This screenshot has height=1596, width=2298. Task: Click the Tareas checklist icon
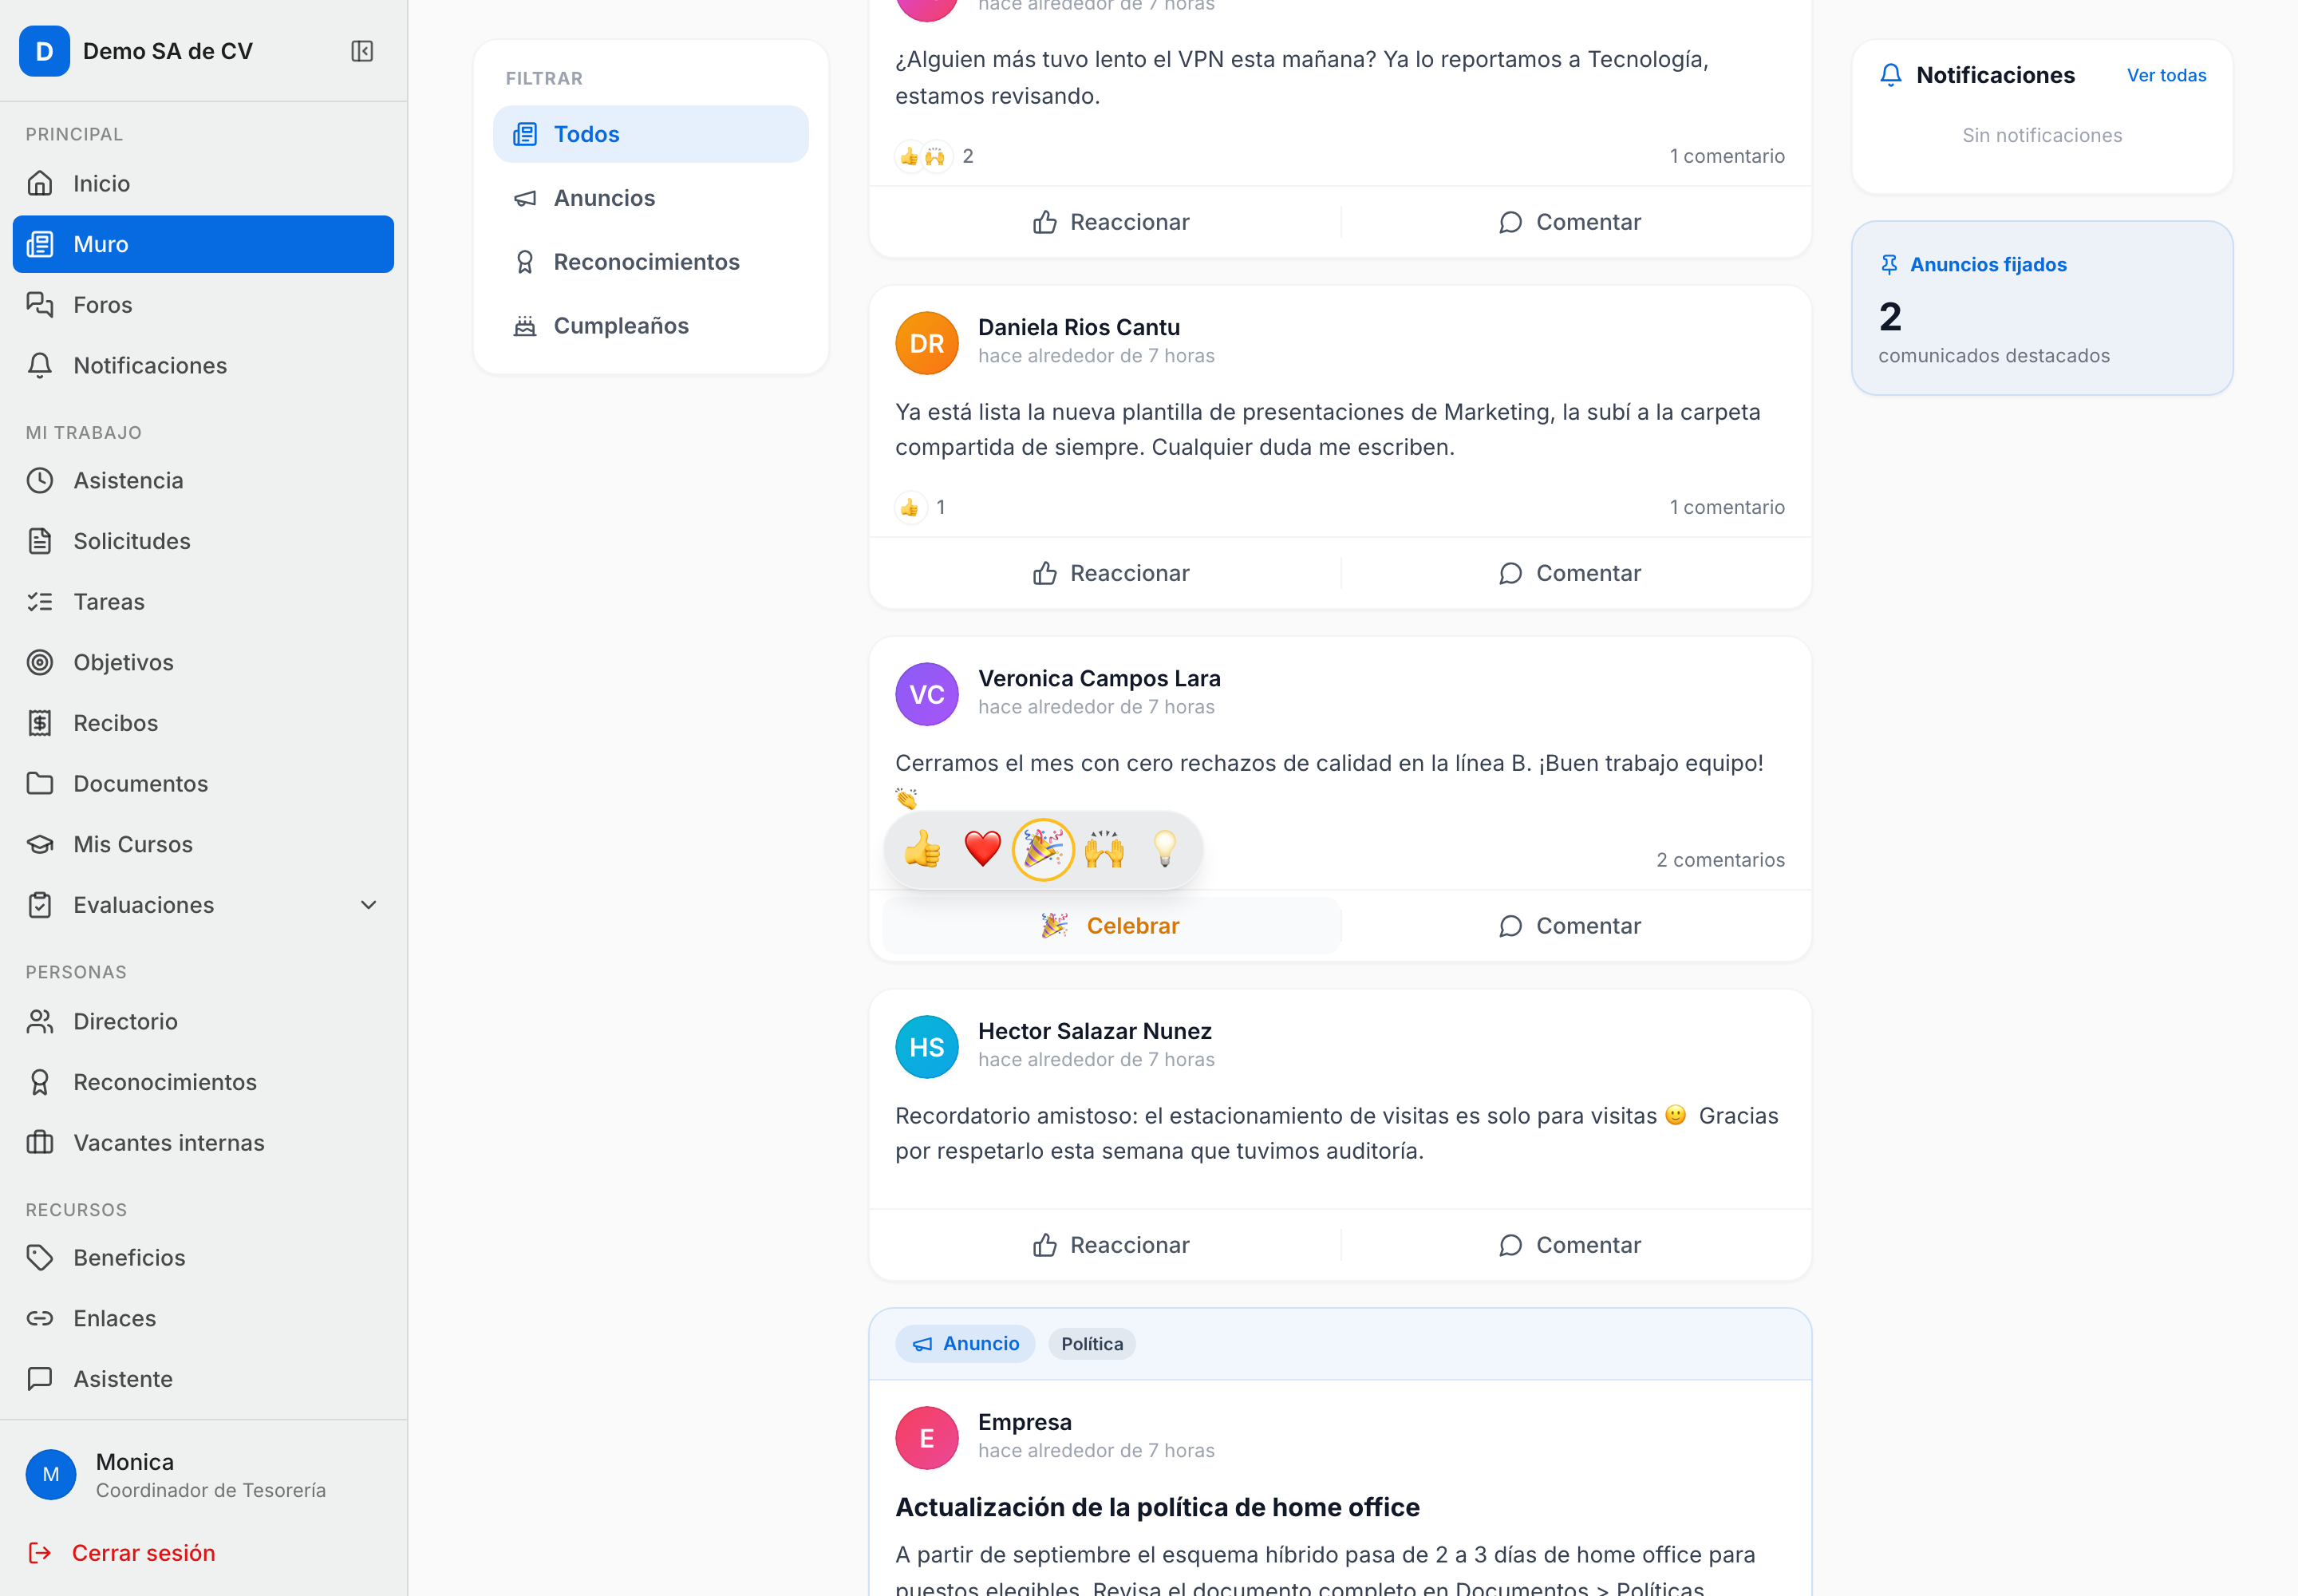(40, 601)
